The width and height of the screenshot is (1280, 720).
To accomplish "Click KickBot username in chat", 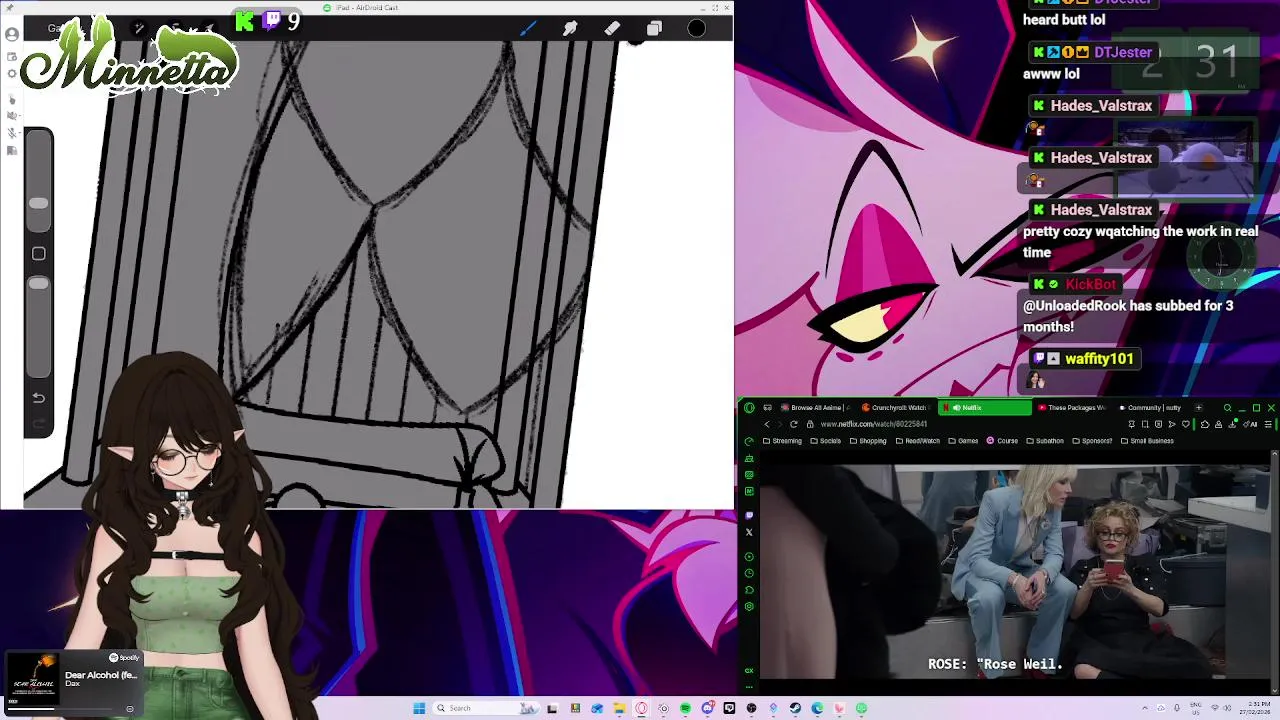I will [x=1090, y=284].
